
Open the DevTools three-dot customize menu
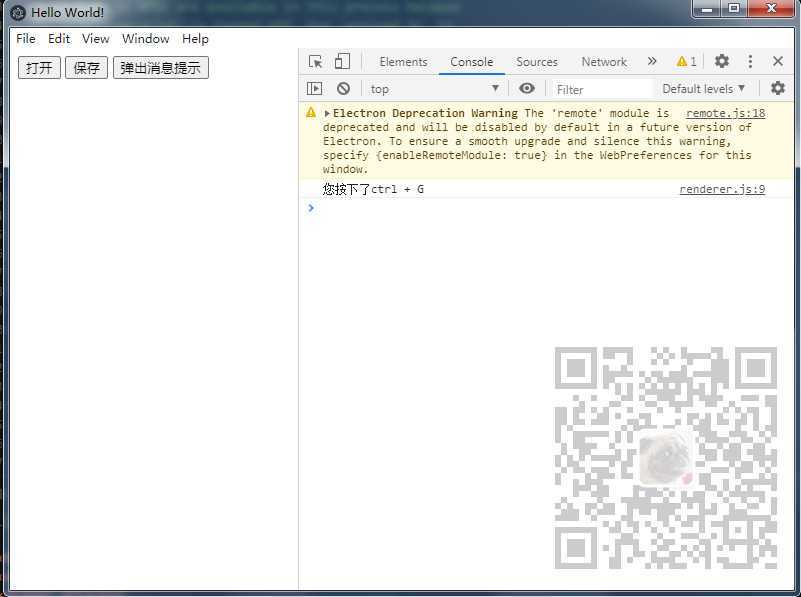pyautogui.click(x=750, y=61)
